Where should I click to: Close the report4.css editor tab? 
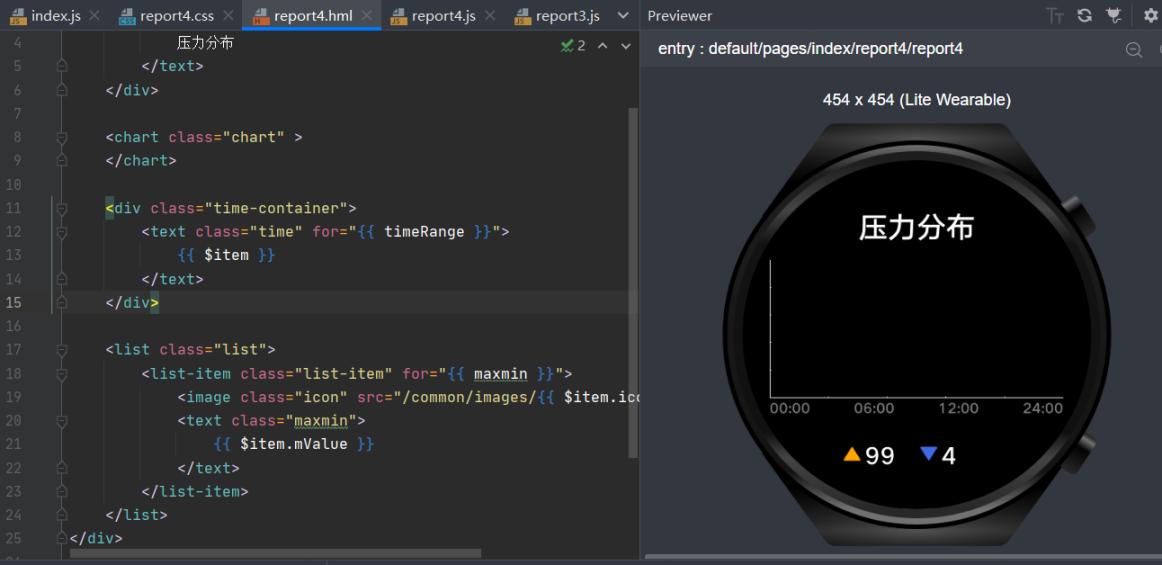click(x=228, y=16)
